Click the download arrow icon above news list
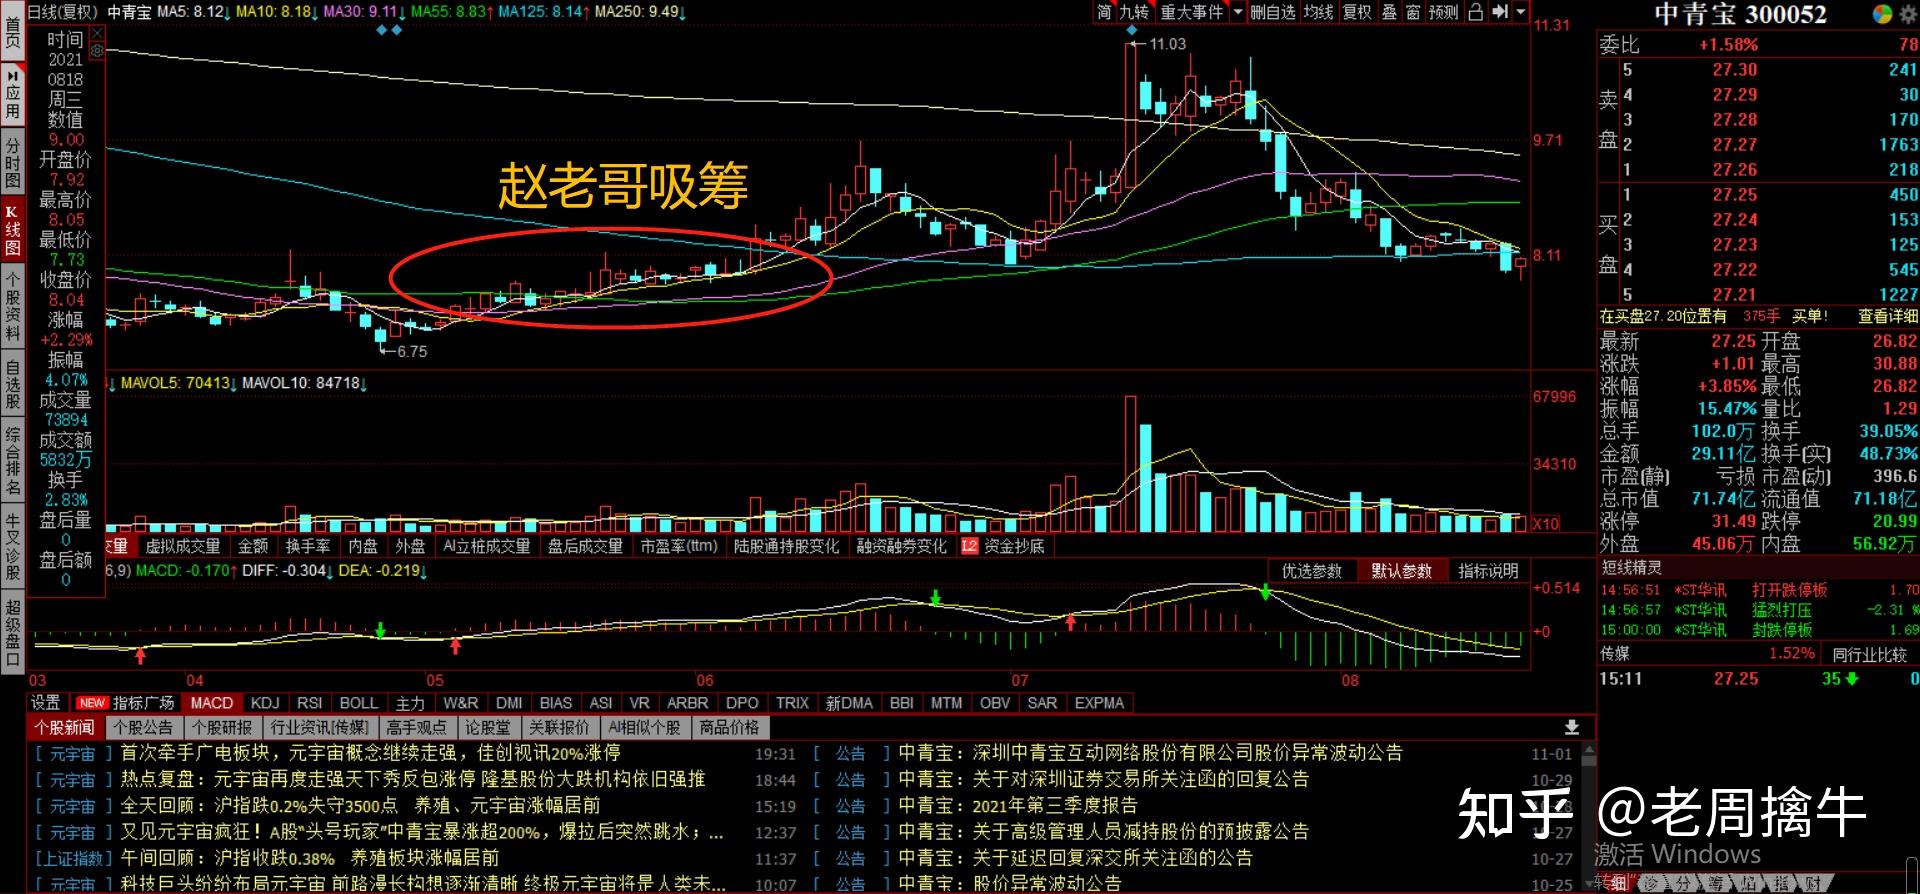The image size is (1920, 894). (1572, 727)
